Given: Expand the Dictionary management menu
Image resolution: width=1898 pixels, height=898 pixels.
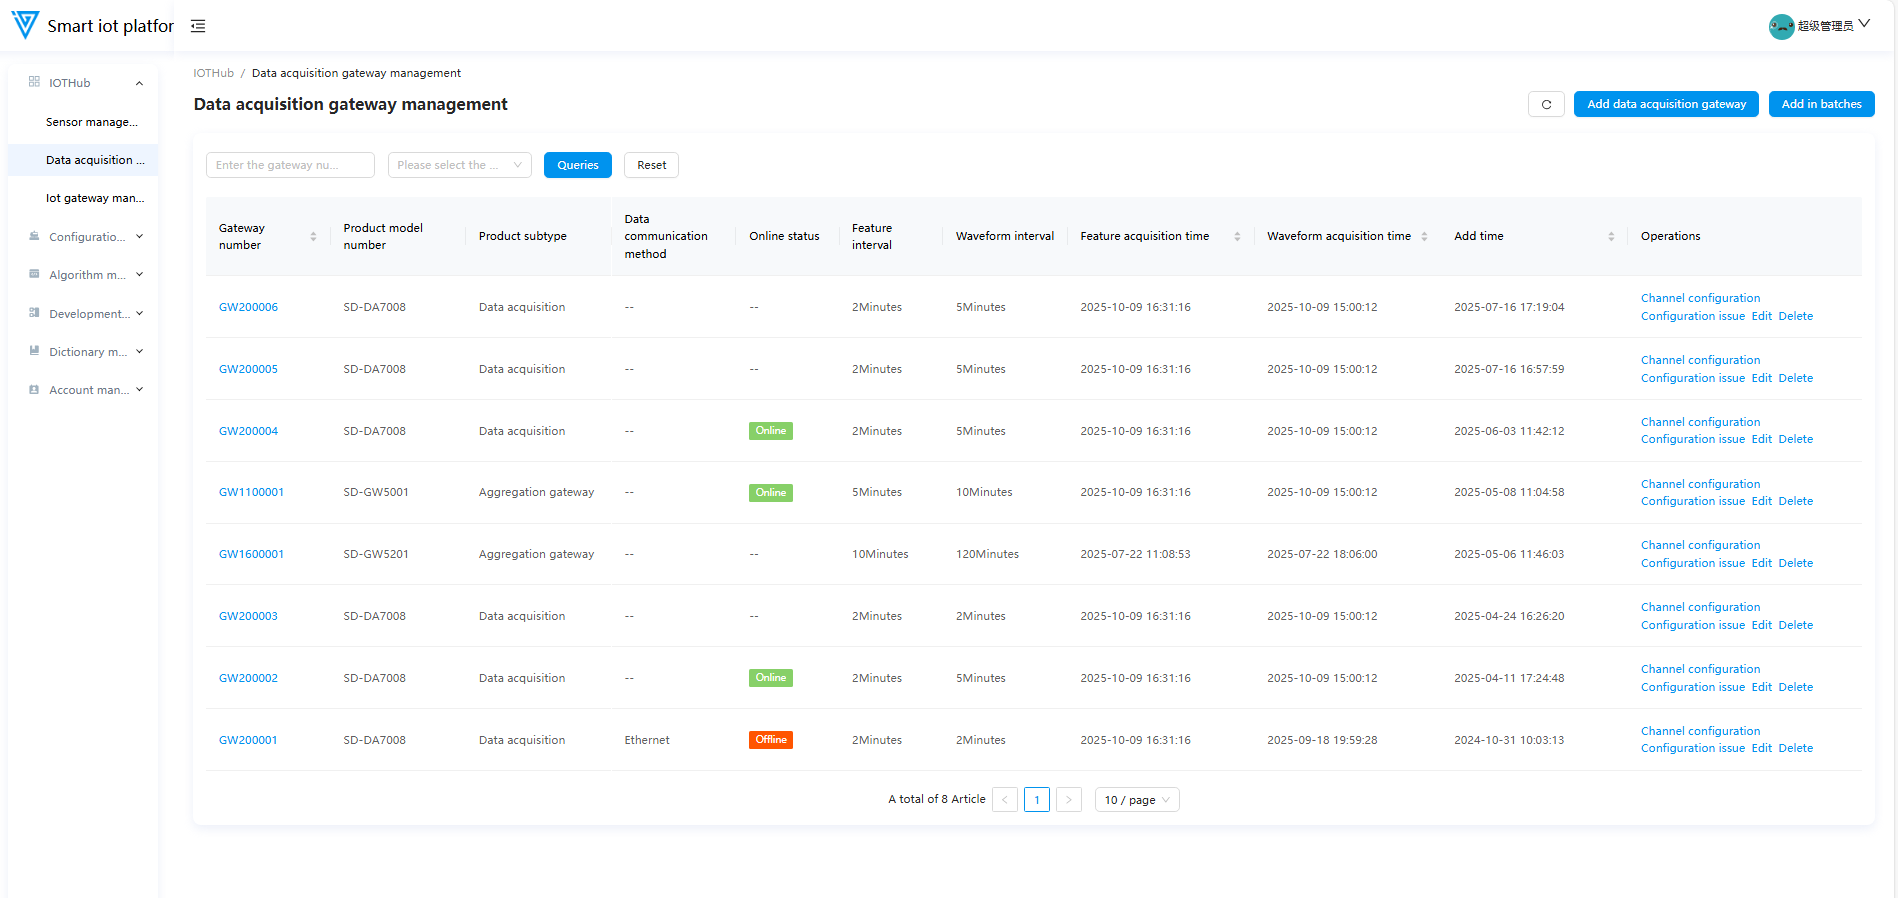Looking at the screenshot, I should 88,352.
